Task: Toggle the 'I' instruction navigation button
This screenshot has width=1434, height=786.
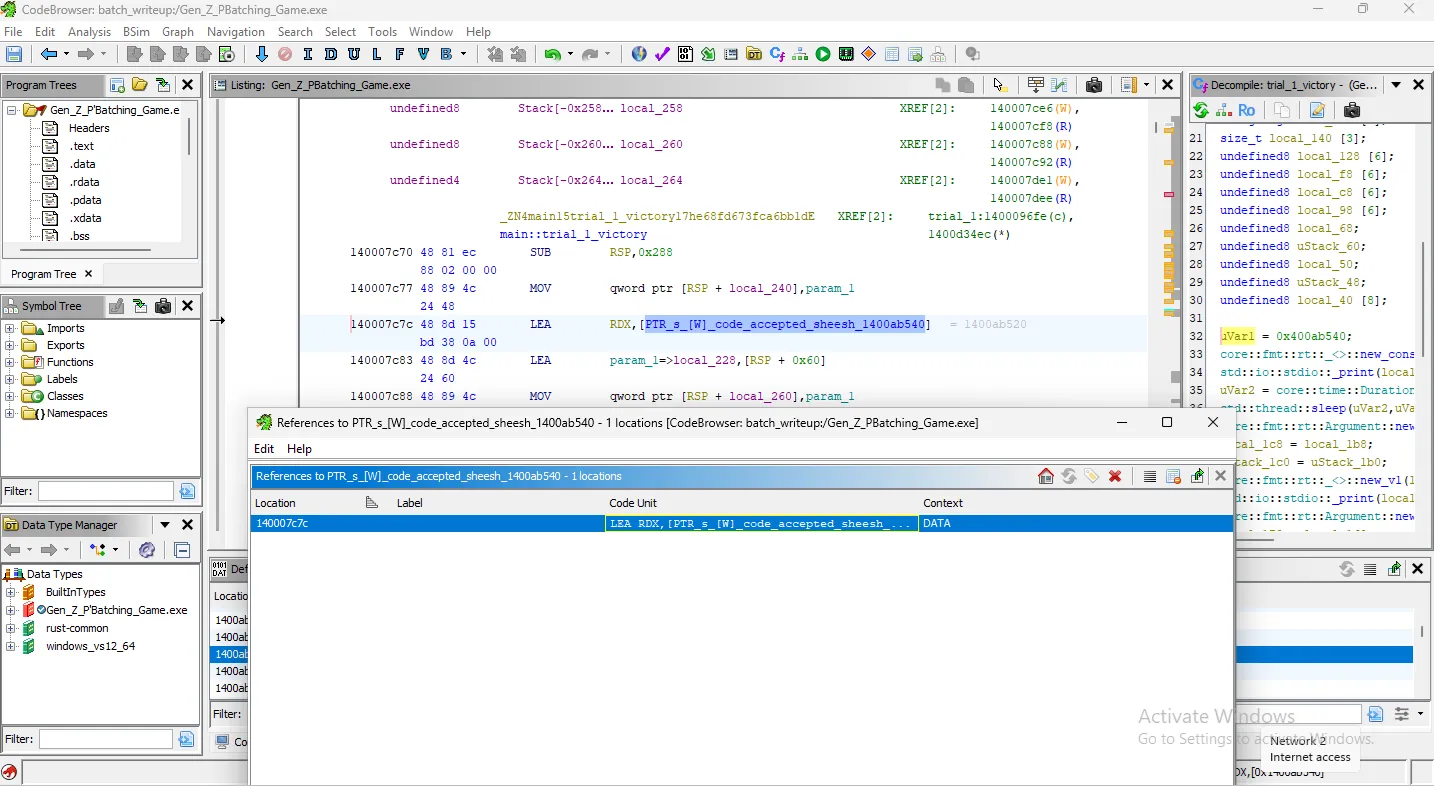Action: [308, 54]
